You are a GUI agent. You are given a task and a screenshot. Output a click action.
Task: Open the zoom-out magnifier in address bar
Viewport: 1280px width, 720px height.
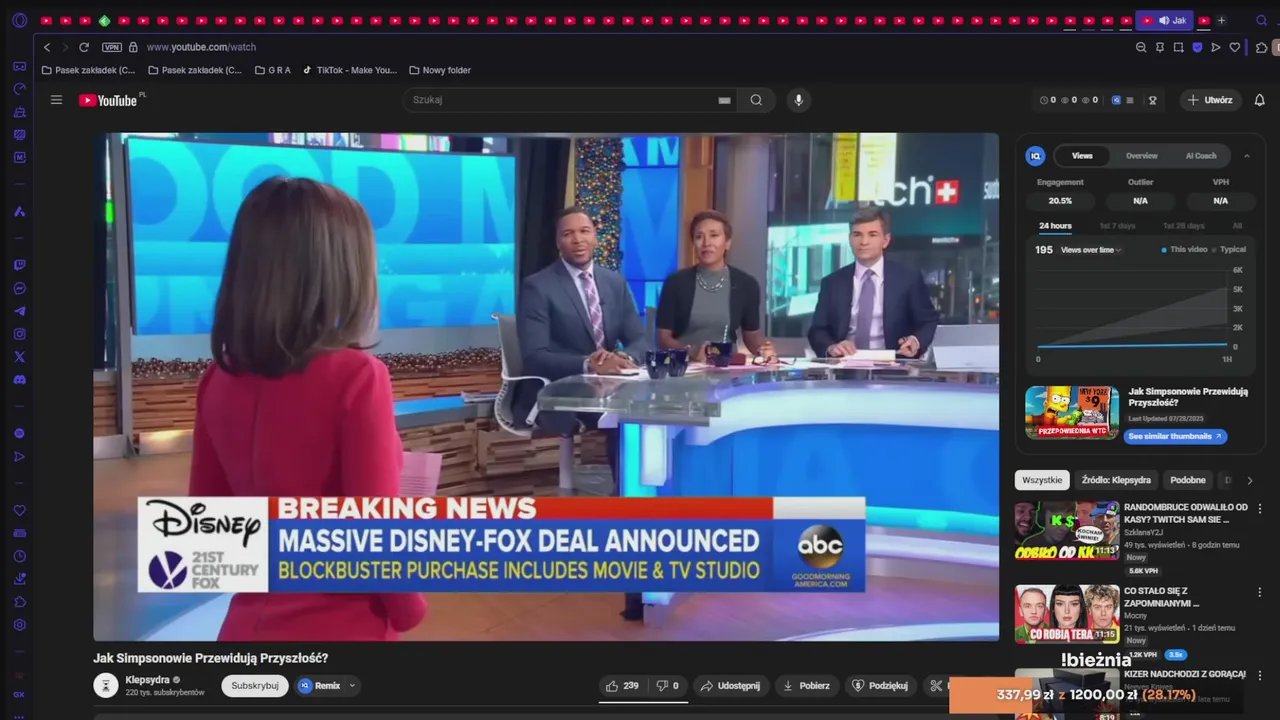(1141, 47)
